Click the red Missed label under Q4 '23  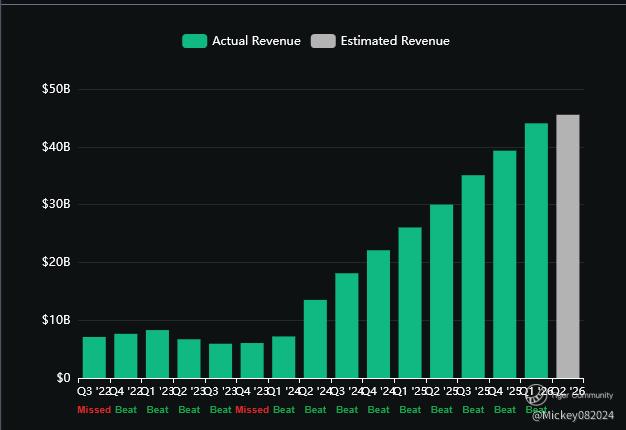[252, 410]
